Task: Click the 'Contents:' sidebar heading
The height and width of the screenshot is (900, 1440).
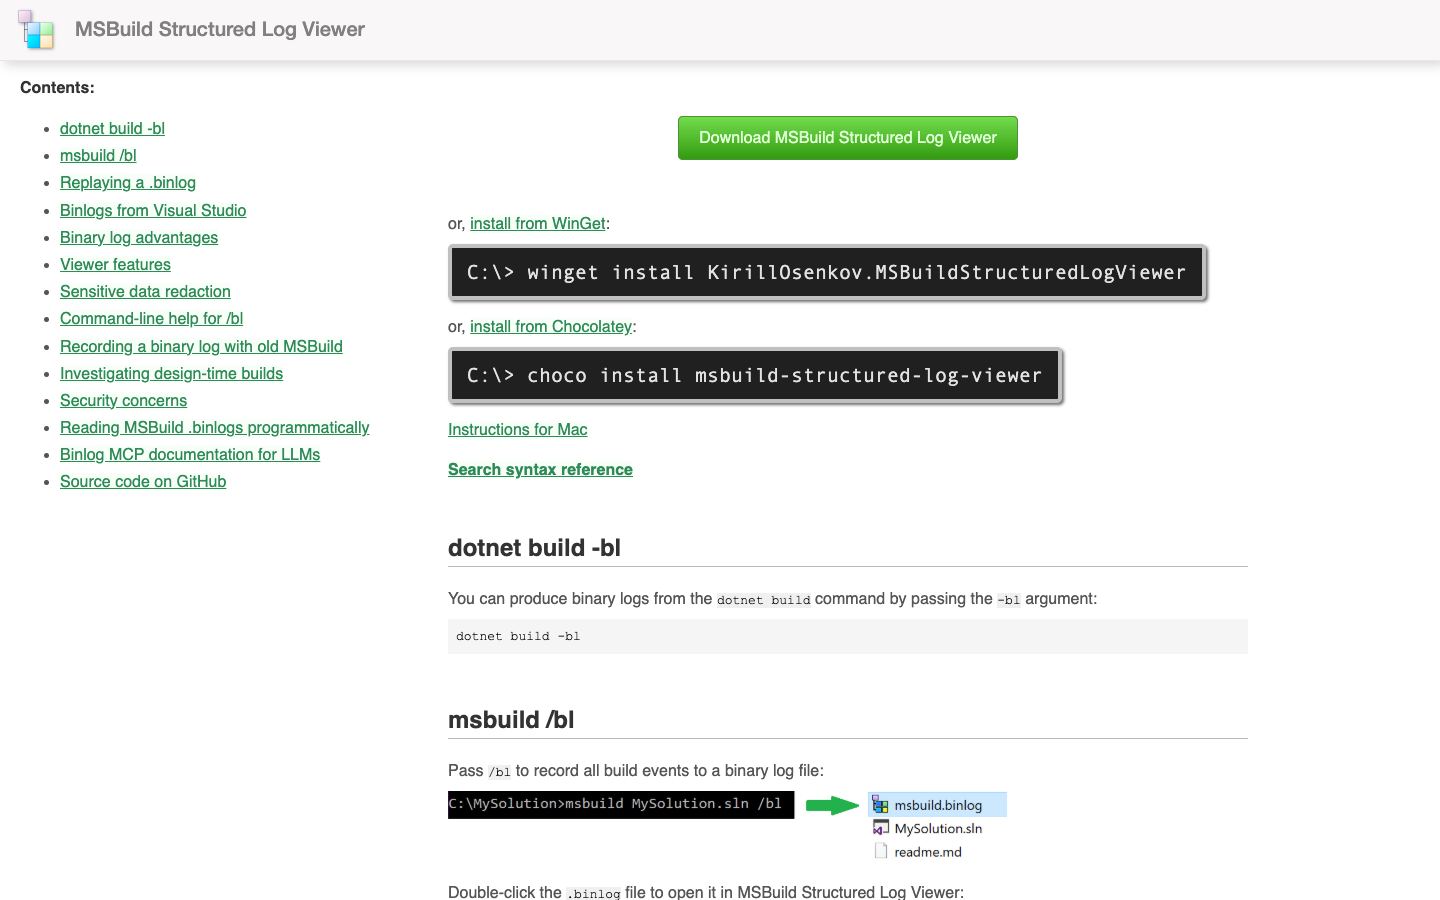Action: (57, 88)
